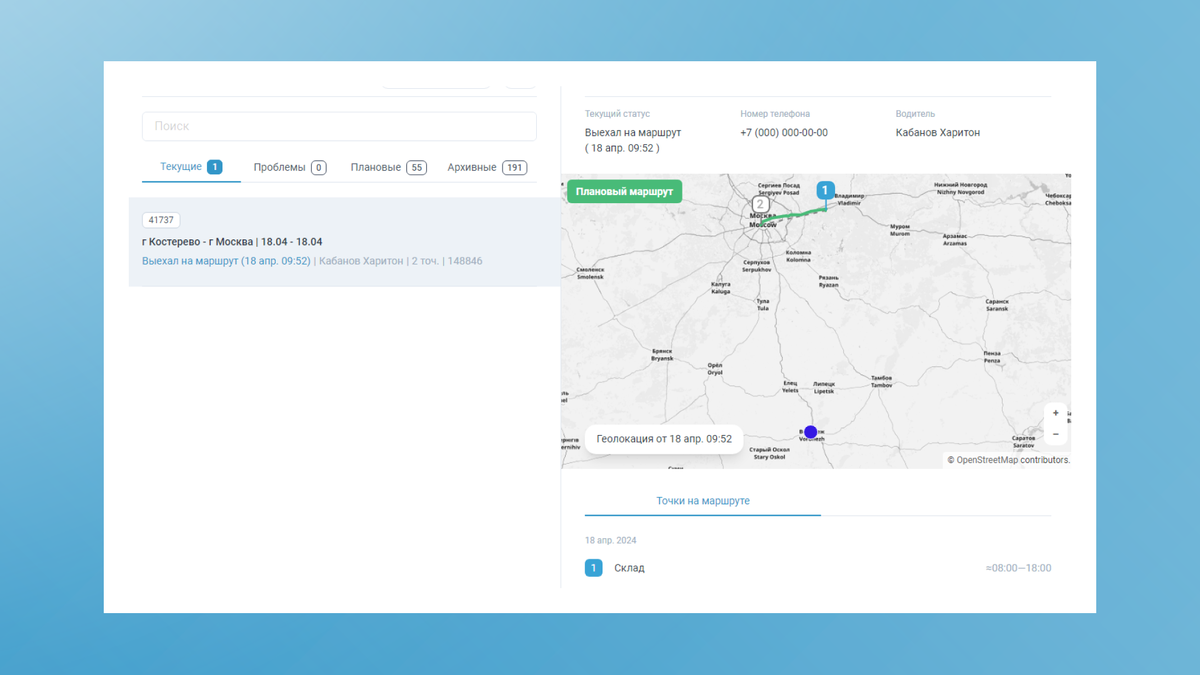1200x675 pixels.
Task: Open the Проблемы tab
Action: pyautogui.click(x=289, y=167)
